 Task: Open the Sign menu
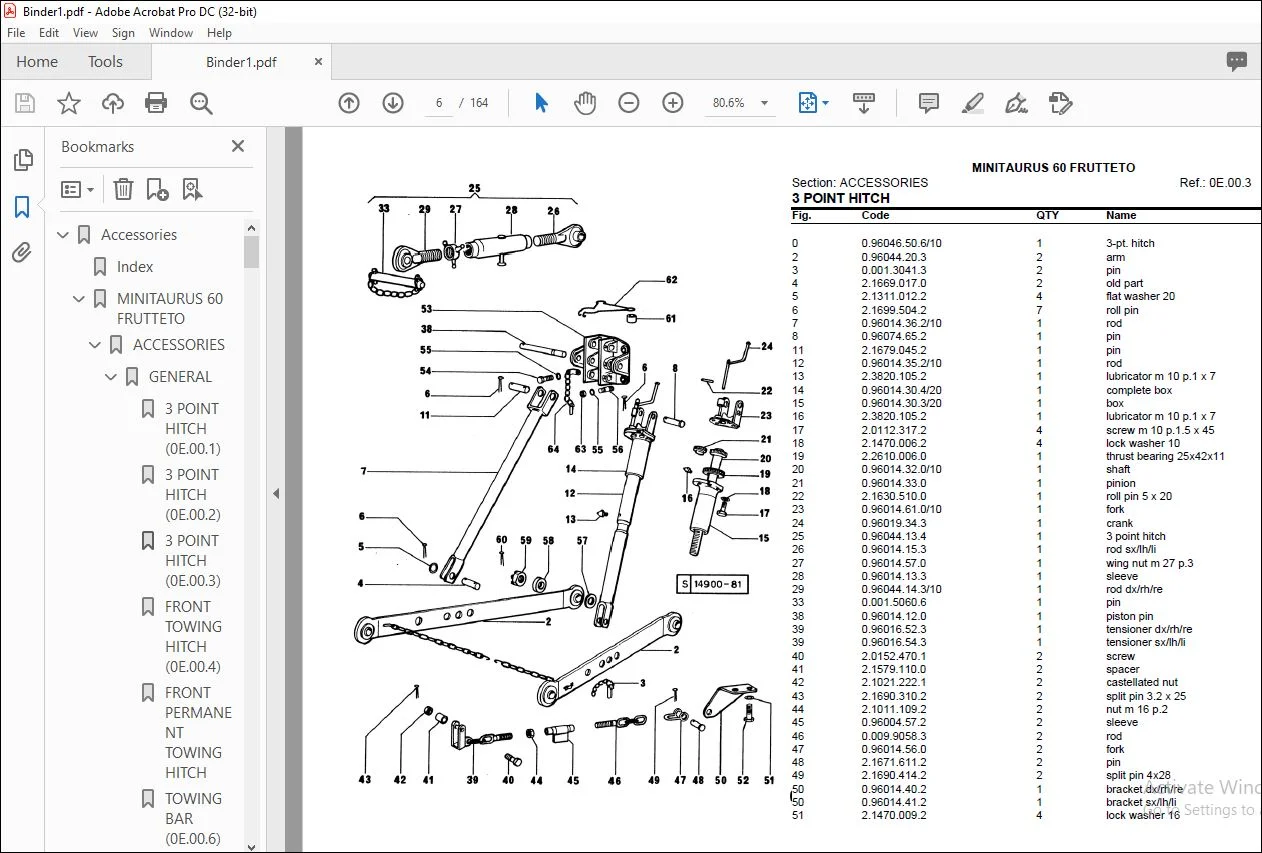pos(124,33)
